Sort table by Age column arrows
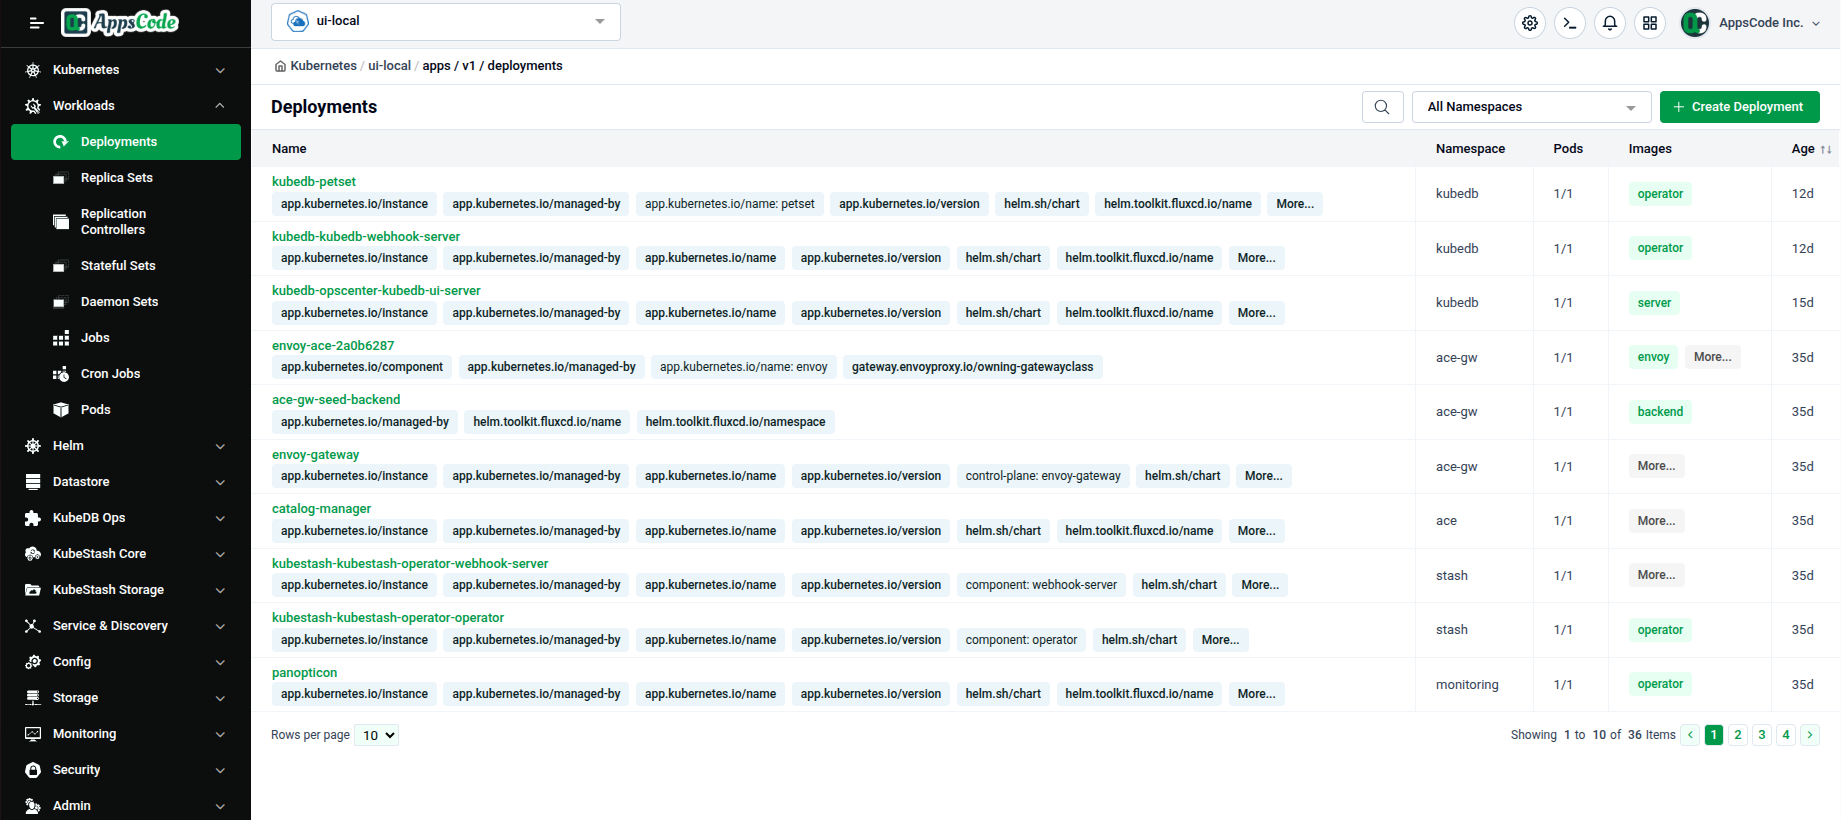 pos(1826,149)
